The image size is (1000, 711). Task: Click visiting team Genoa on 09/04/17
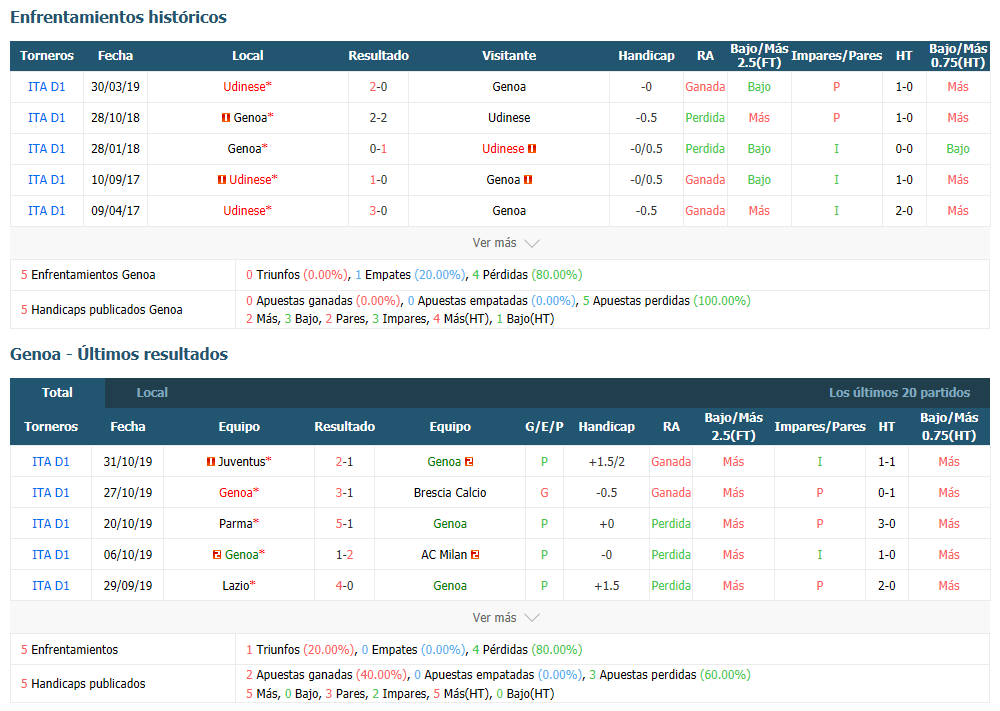coord(509,210)
